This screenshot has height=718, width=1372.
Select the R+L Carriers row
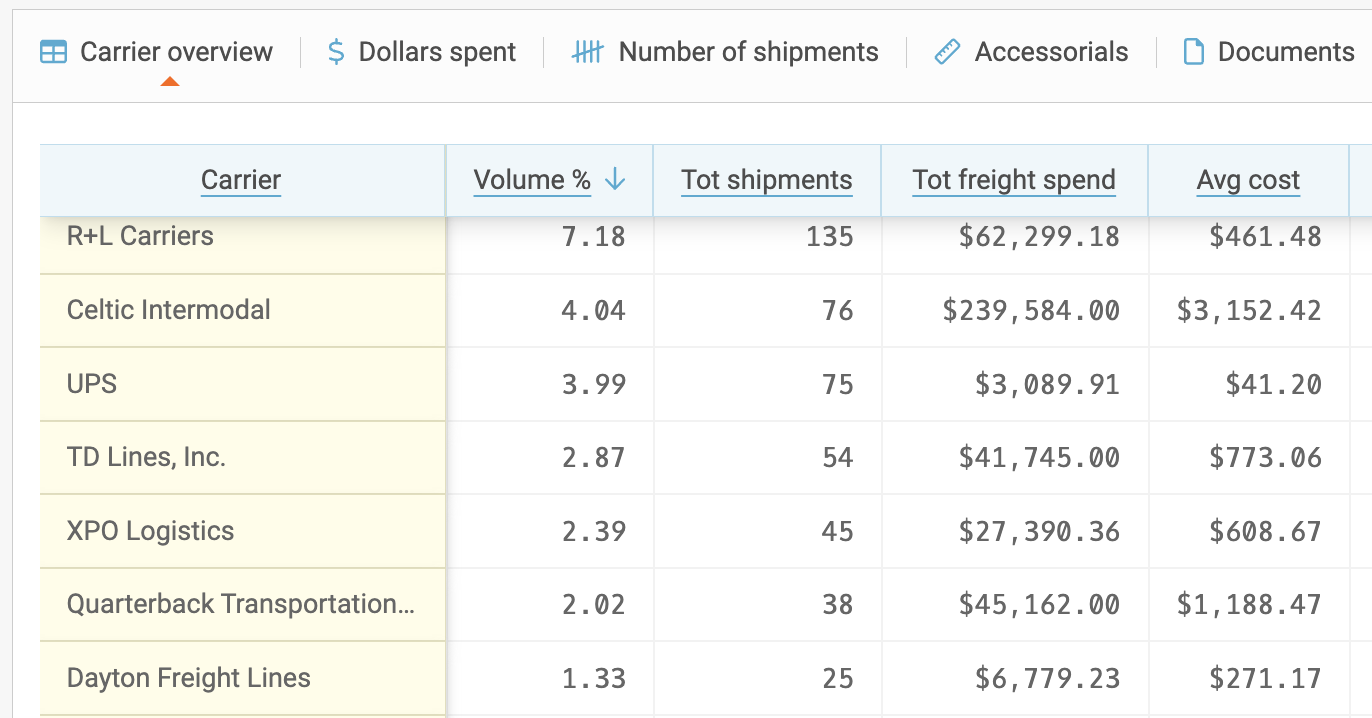(x=138, y=236)
